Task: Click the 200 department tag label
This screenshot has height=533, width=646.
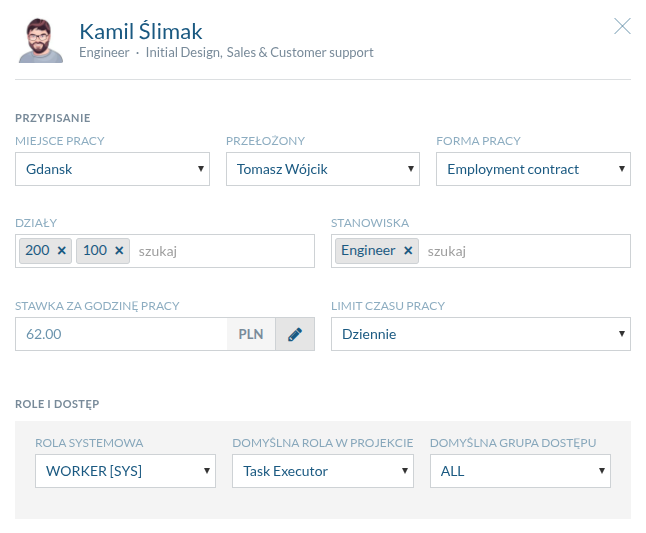Action: tap(37, 250)
